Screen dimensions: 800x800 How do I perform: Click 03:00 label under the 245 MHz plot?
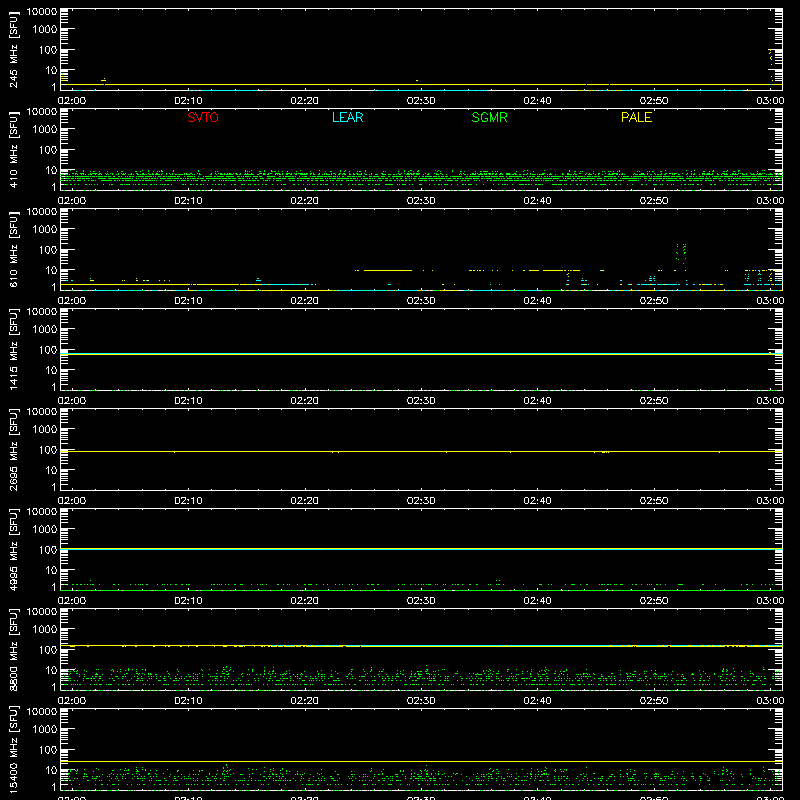[770, 101]
